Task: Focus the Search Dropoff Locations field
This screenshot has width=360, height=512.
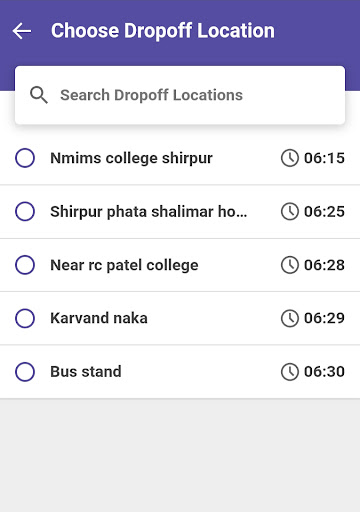Action: (x=180, y=95)
